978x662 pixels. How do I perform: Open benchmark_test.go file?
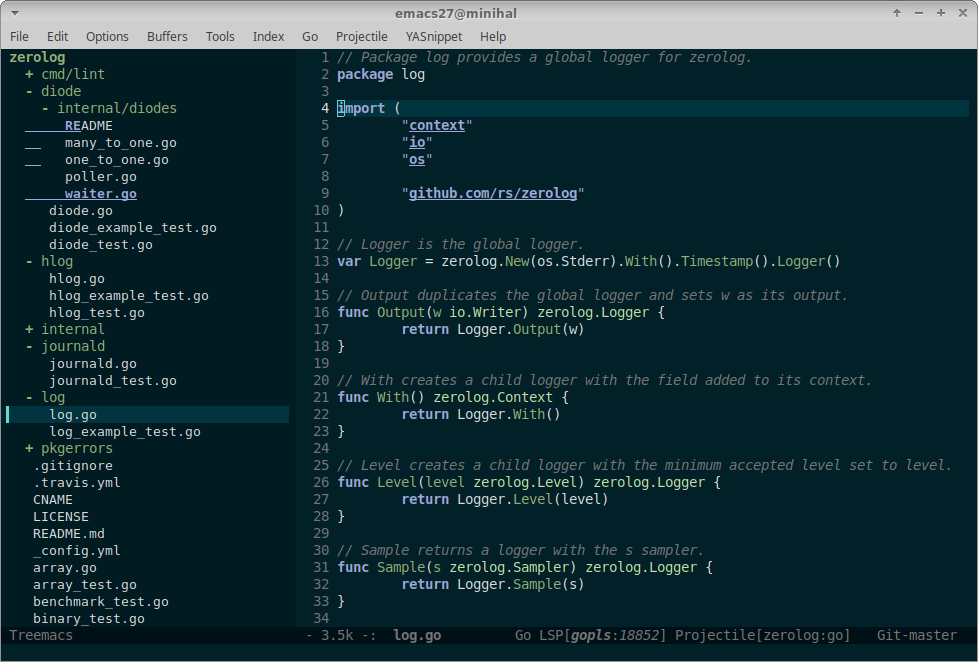(x=101, y=601)
